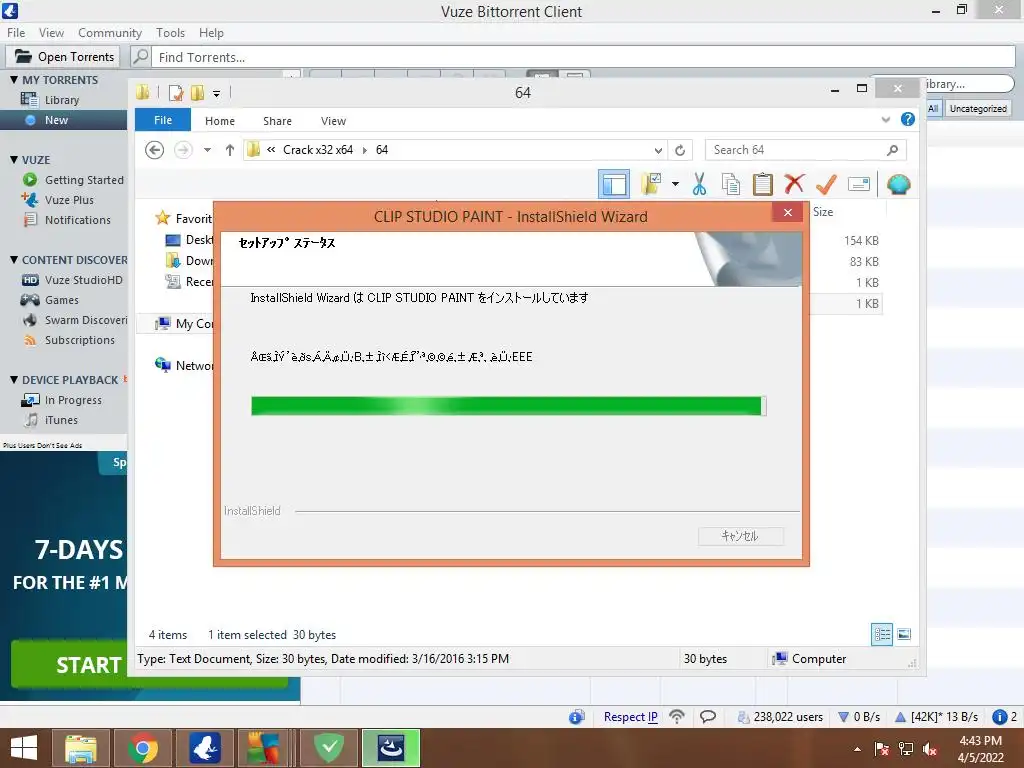Expand the Explorer ribbon chevron

point(886,120)
